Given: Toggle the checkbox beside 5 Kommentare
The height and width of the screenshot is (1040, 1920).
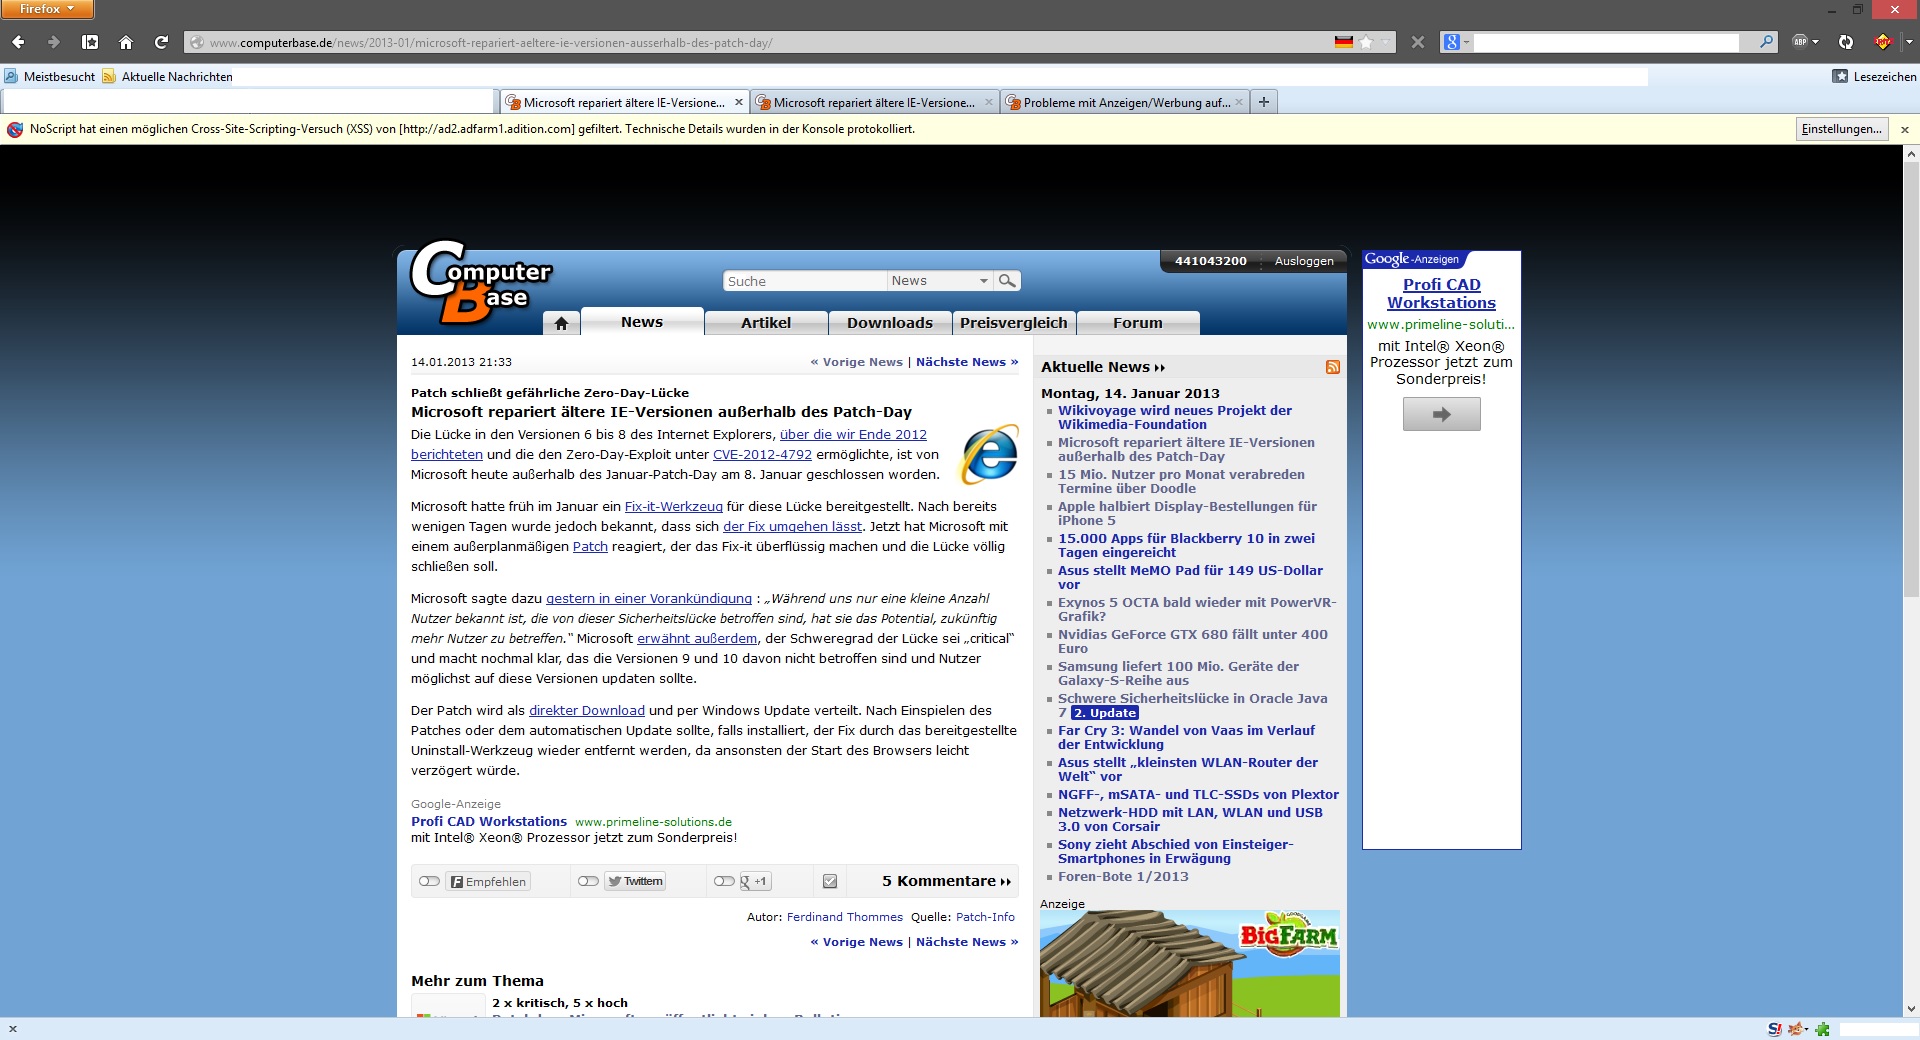Looking at the screenshot, I should [x=830, y=881].
